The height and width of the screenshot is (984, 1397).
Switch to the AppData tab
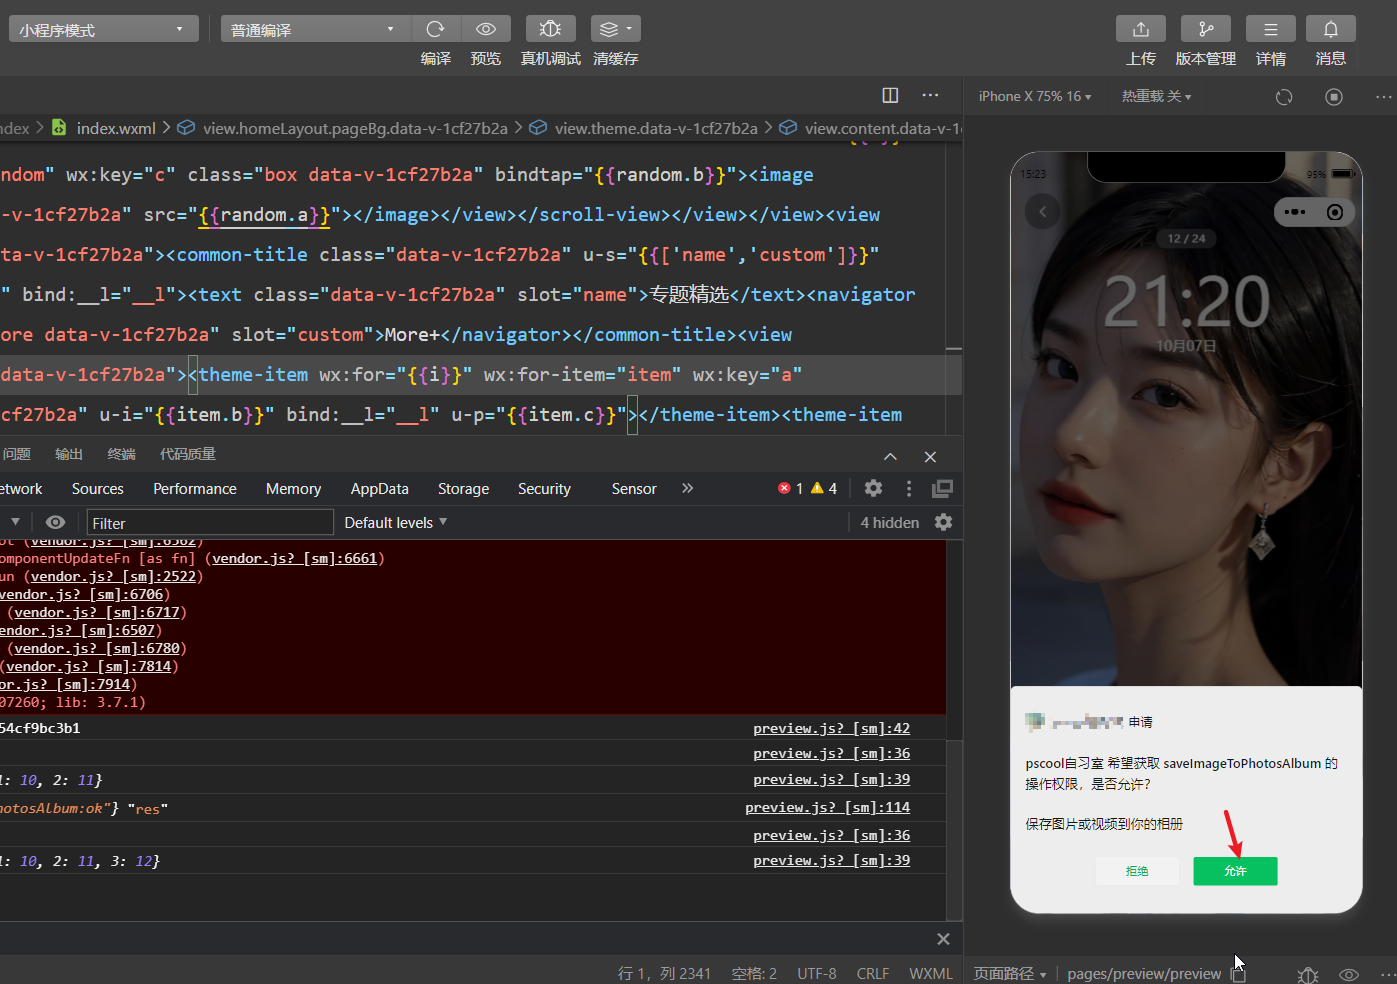coord(380,489)
